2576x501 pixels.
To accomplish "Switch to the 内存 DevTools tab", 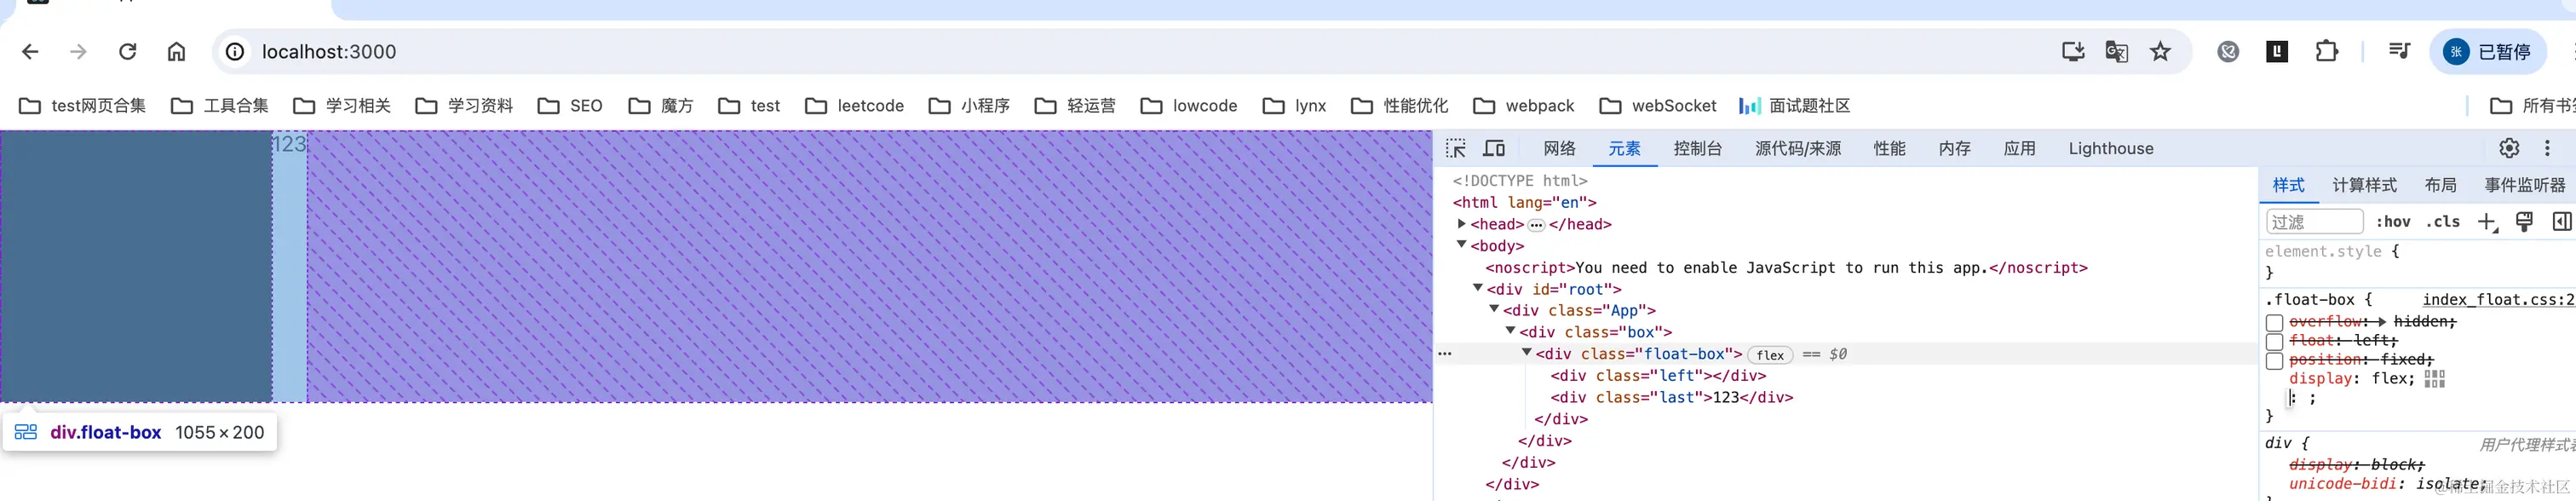I will (1954, 149).
